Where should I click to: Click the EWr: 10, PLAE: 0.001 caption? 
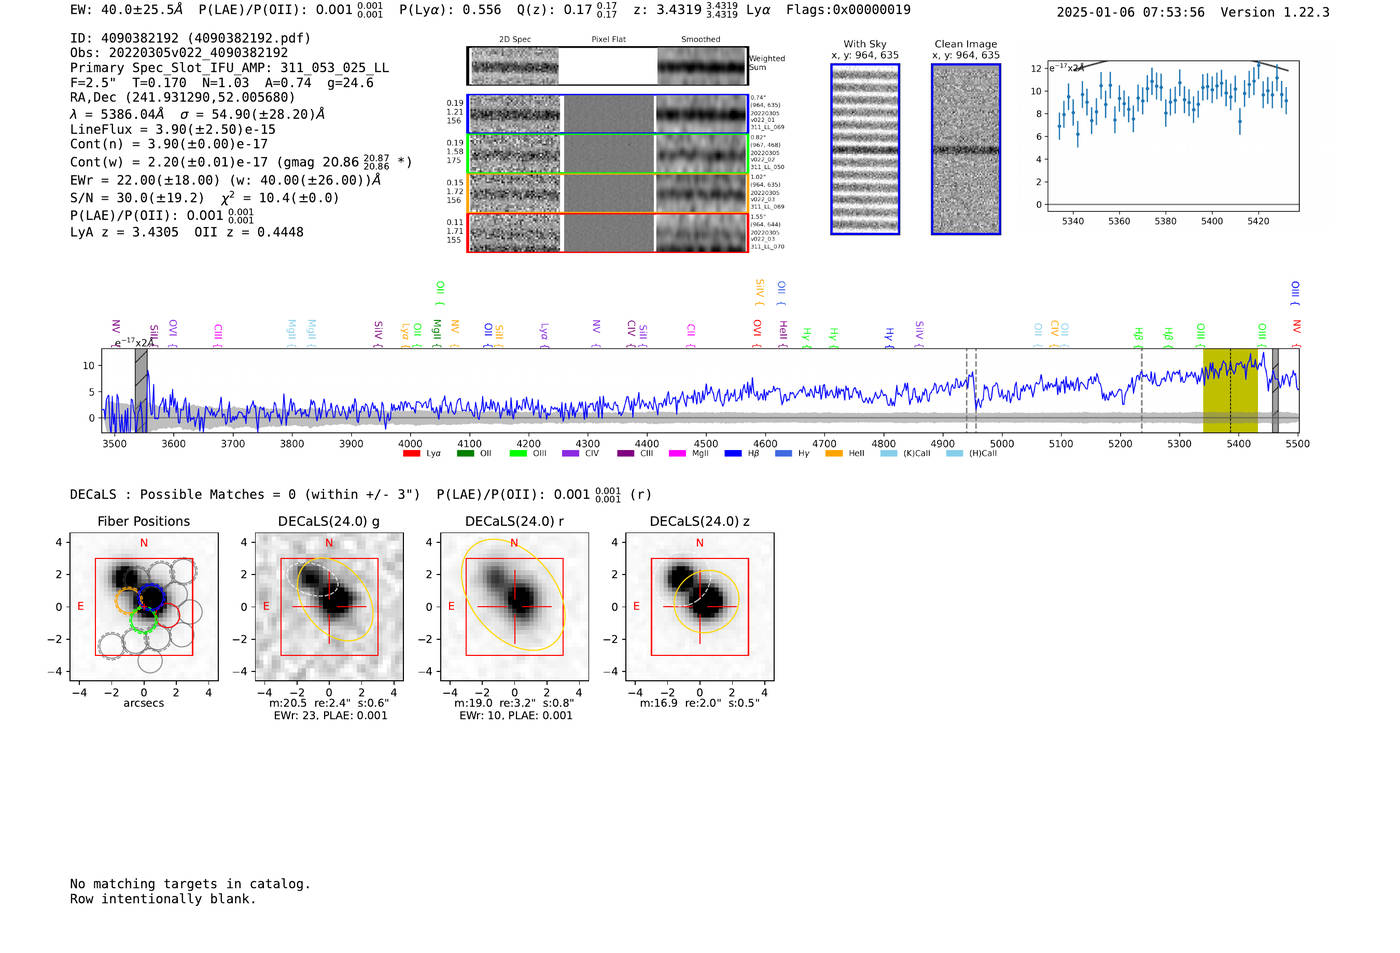(516, 716)
